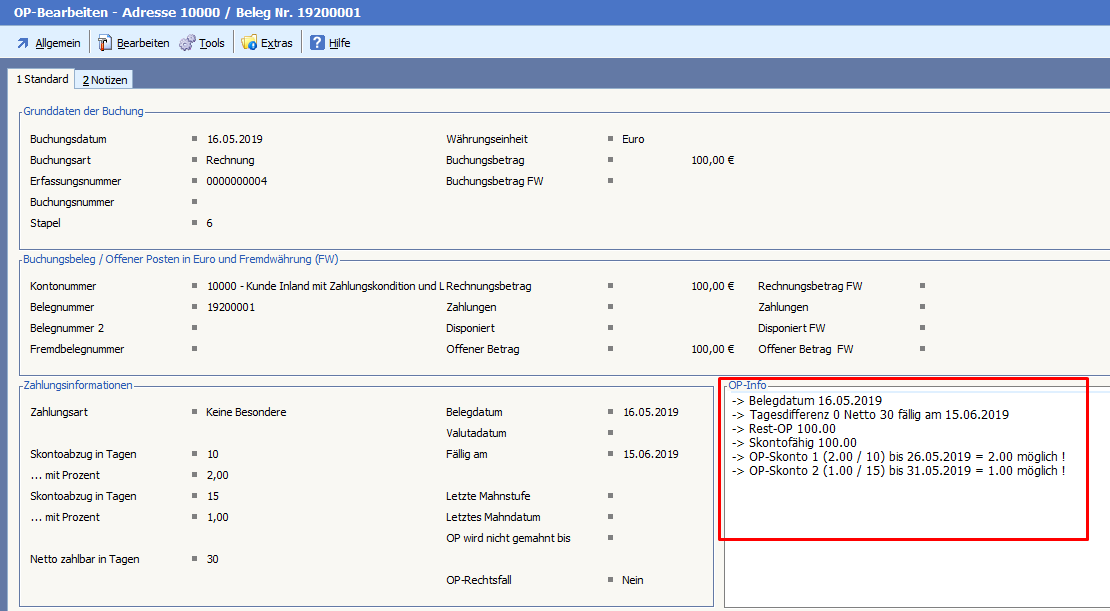Click the Erfassungsnummer value 0000000004

236,181
